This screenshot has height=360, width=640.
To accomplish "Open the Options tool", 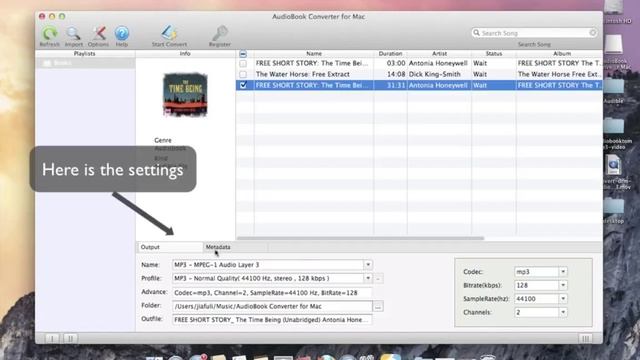I will click(98, 33).
